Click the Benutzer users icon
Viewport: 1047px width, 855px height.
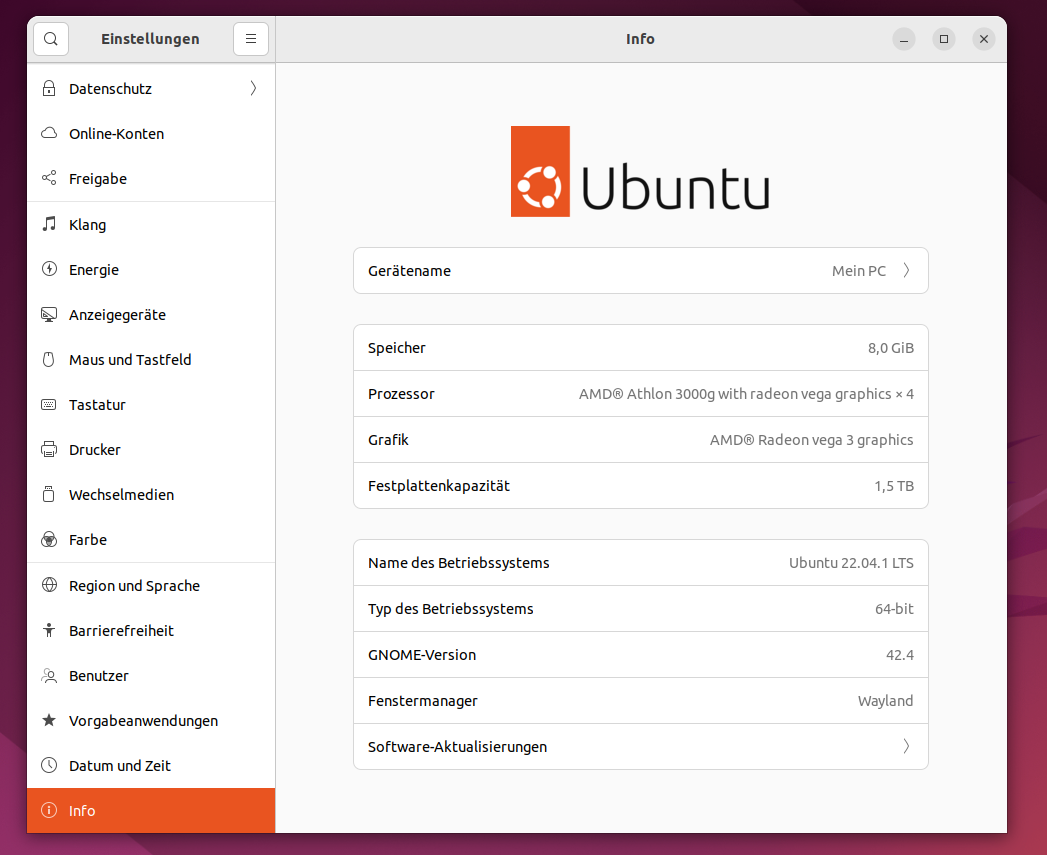tap(49, 675)
